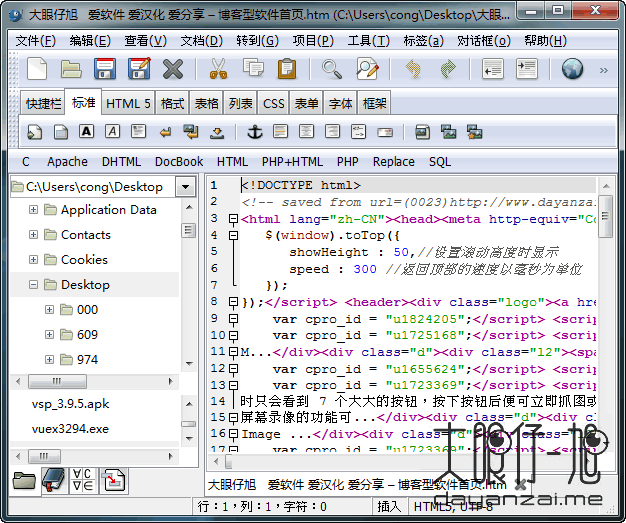Image resolution: width=626 pixels, height=523 pixels.
Task: Insert multi-thumbnail with the star picture icon
Action: (x=475, y=132)
